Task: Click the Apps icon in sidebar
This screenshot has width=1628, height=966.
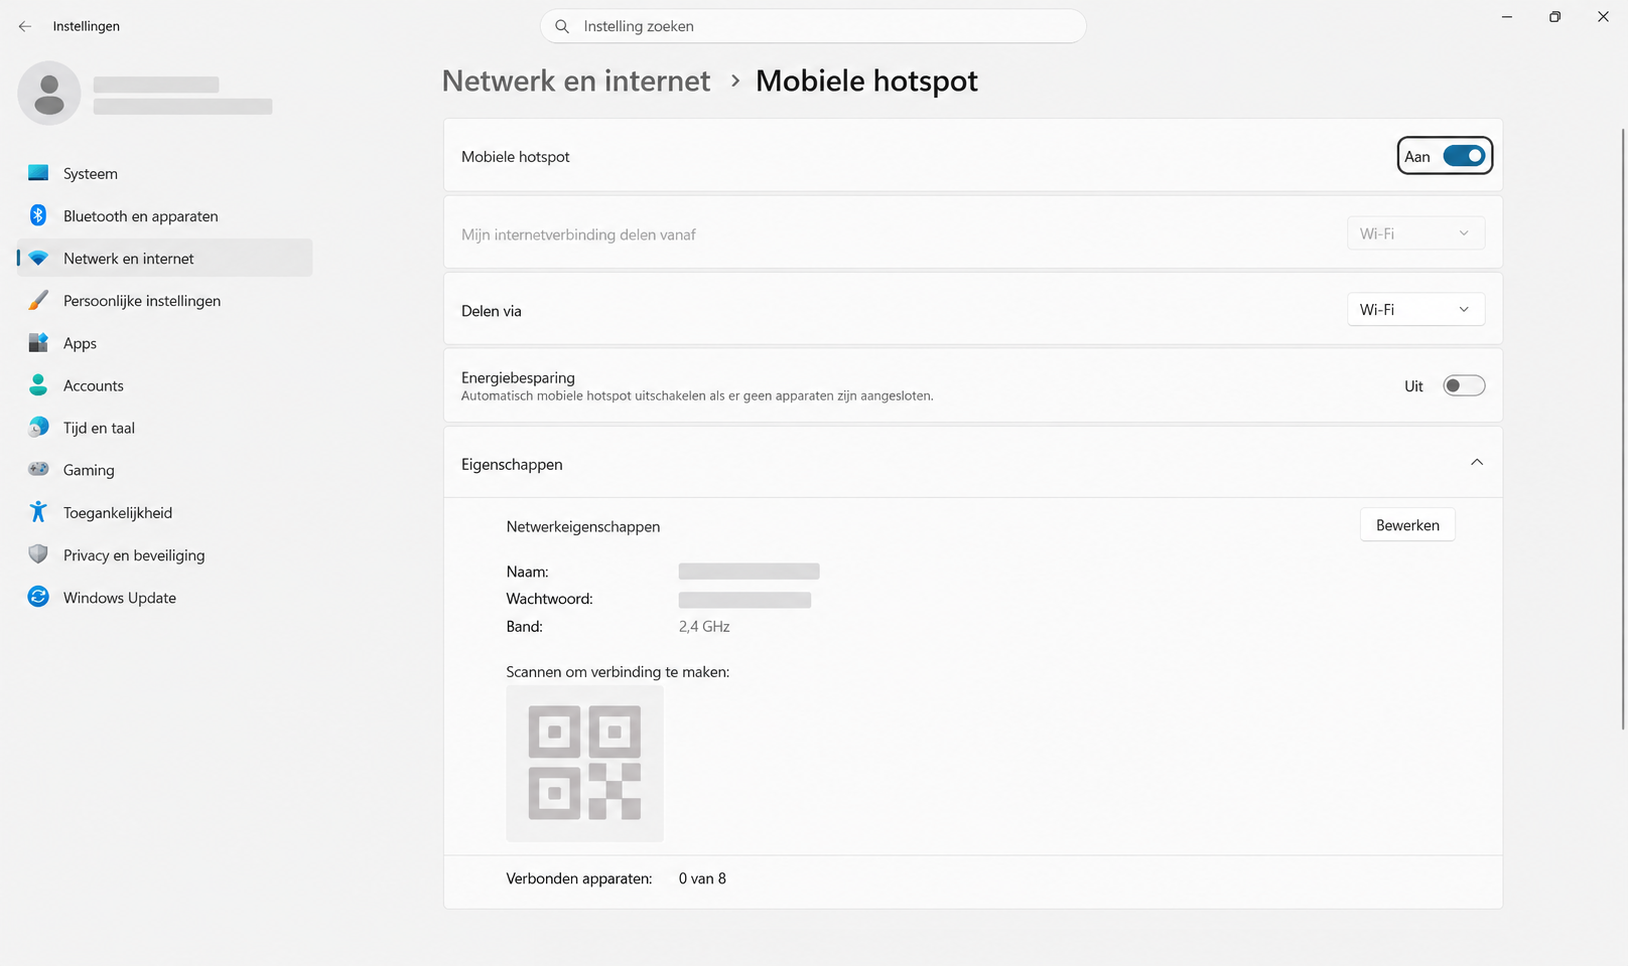Action: (38, 343)
